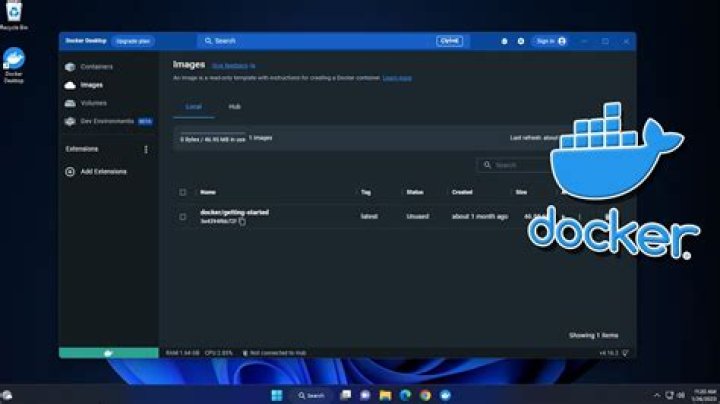Open the Extensions three-dot menu
The height and width of the screenshot is (404, 720).
146,149
